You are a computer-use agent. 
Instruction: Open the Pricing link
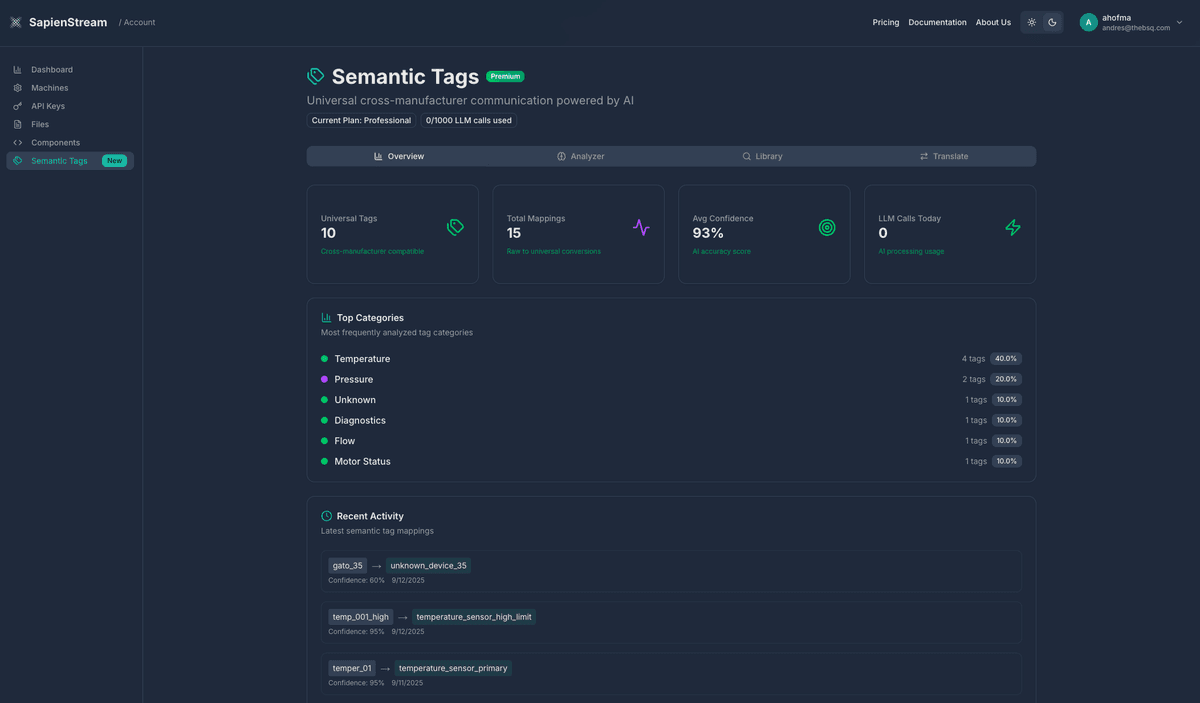tap(885, 22)
